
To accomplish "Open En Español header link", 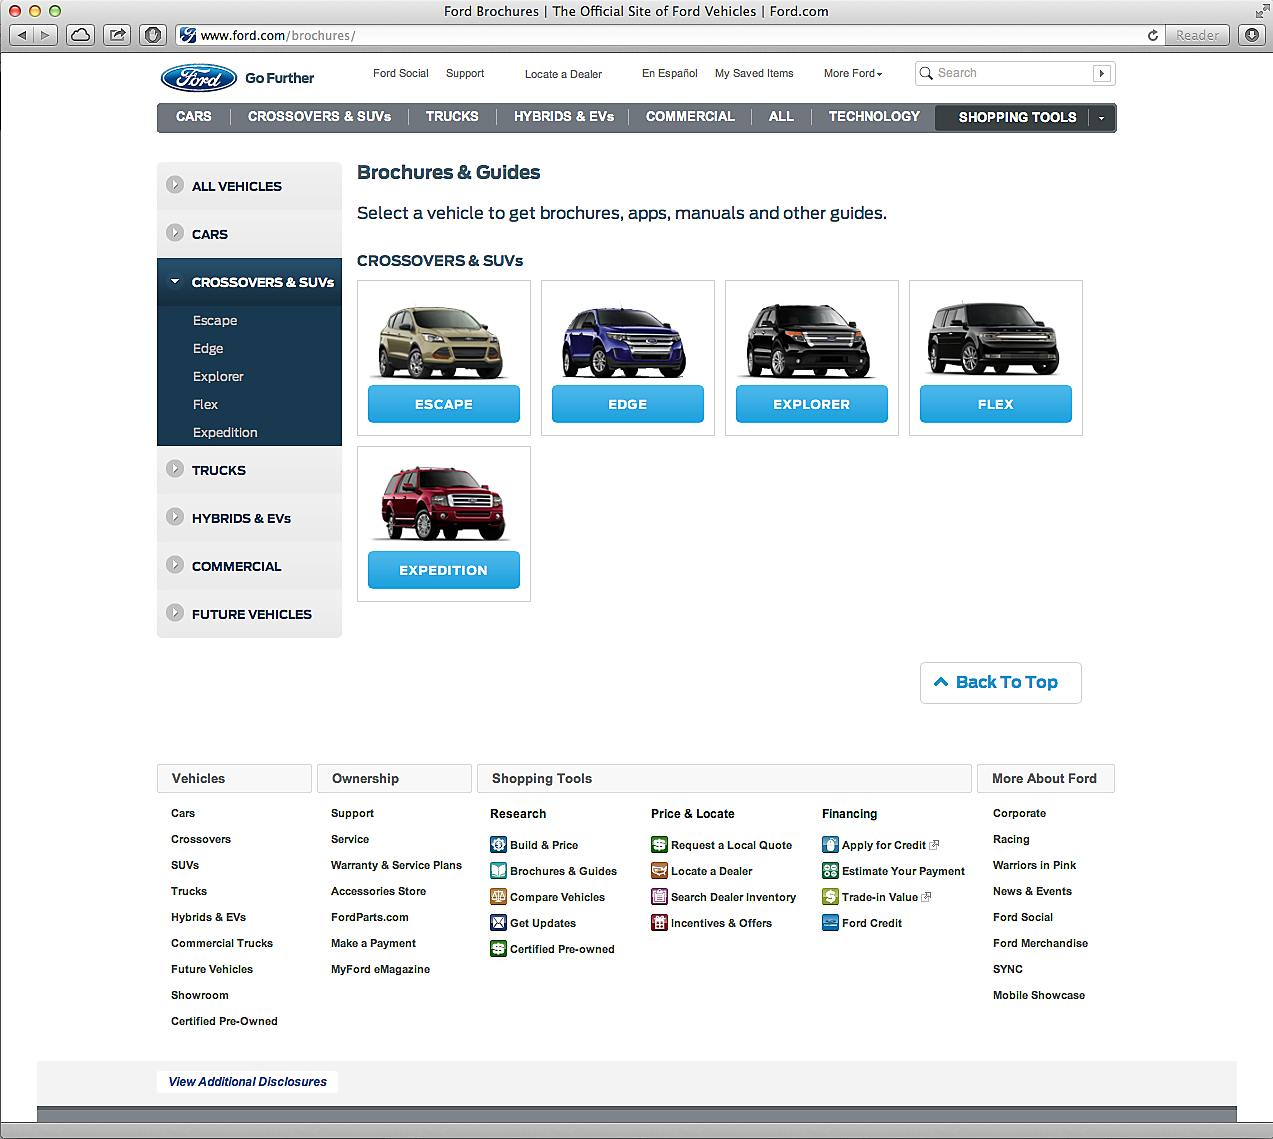I will pyautogui.click(x=670, y=73).
